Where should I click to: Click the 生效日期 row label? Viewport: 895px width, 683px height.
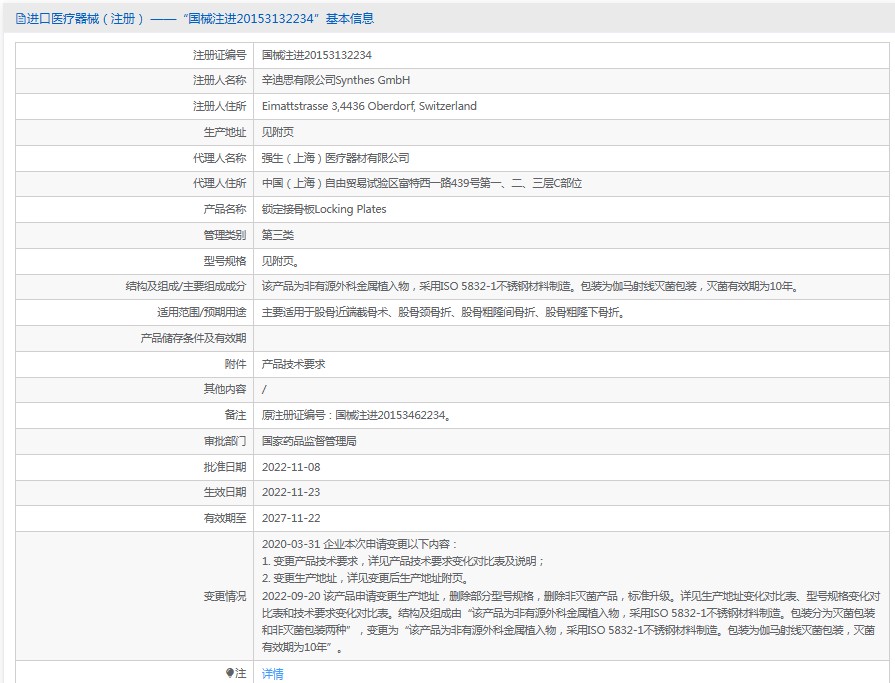pos(225,492)
